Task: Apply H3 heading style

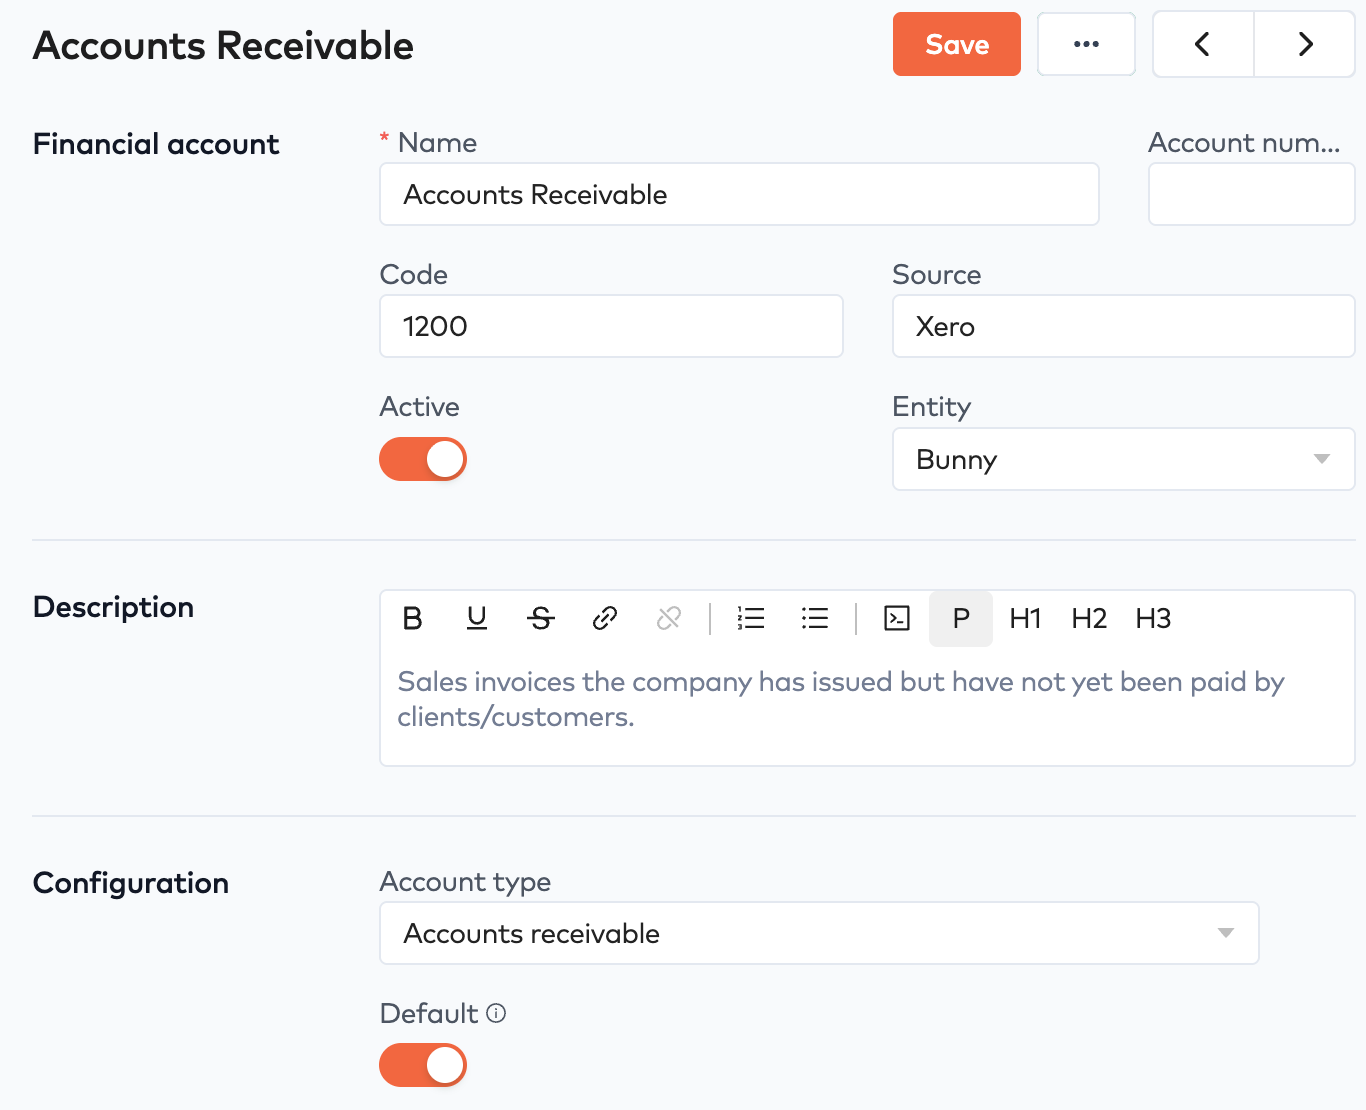Action: pyautogui.click(x=1153, y=619)
